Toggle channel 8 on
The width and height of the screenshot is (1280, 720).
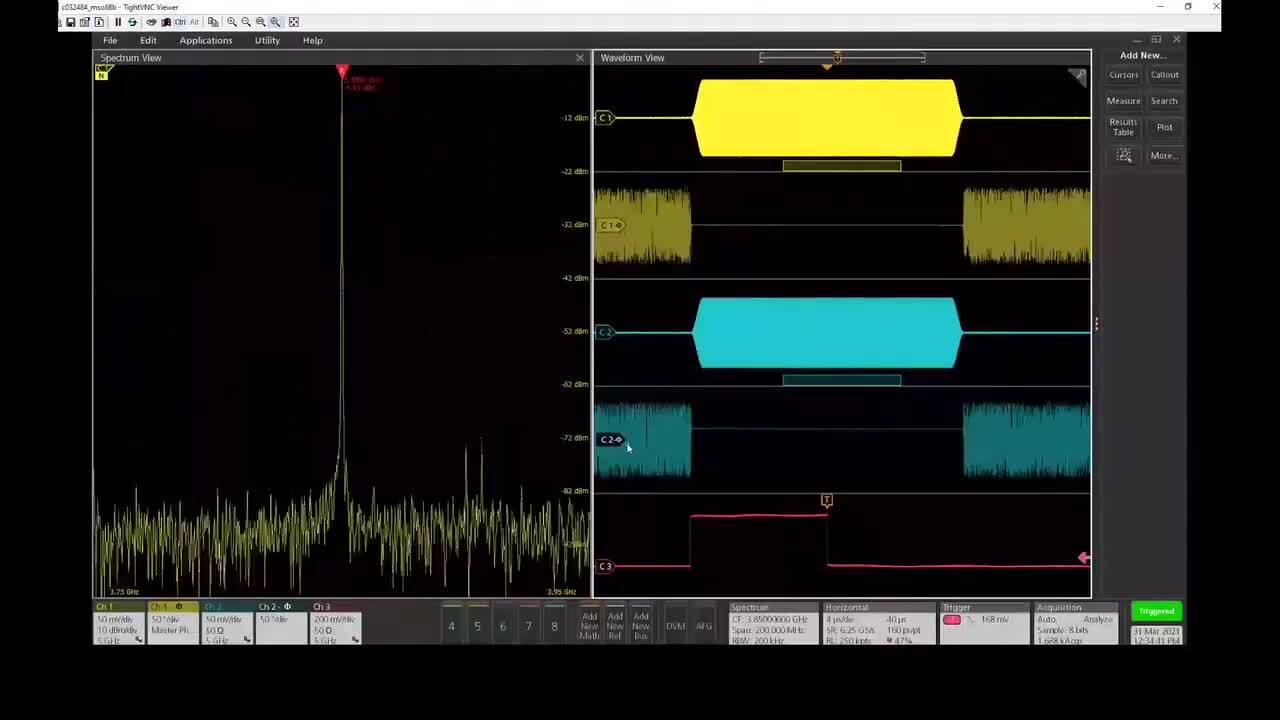point(553,626)
